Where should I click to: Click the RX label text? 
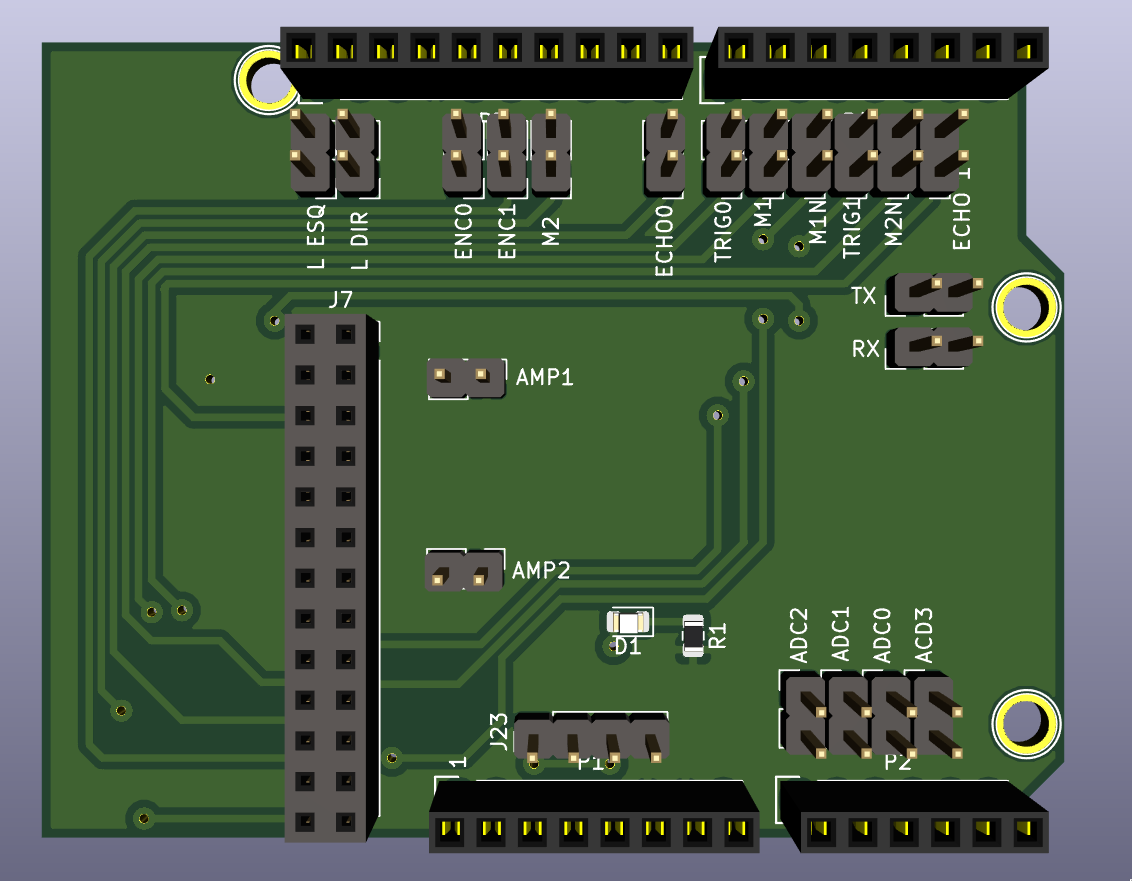[866, 350]
